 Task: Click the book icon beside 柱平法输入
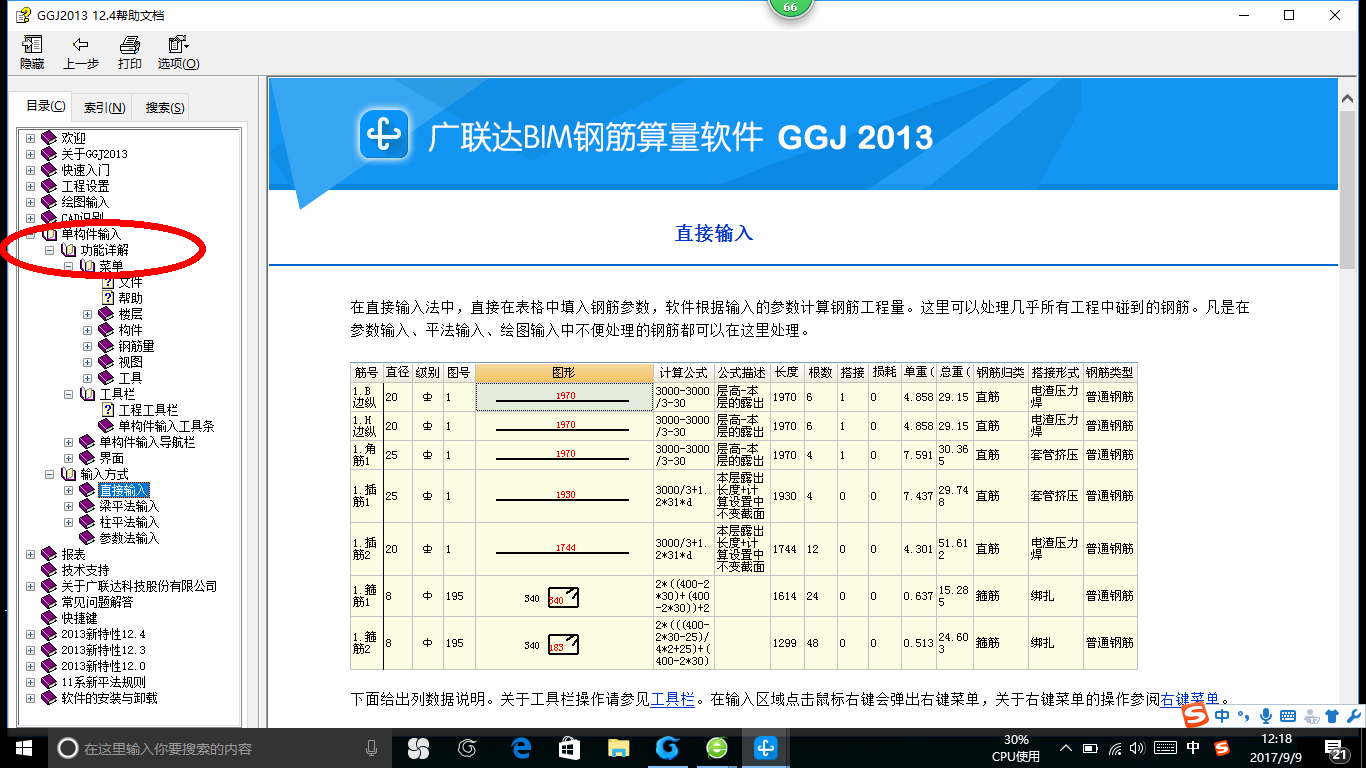point(88,522)
